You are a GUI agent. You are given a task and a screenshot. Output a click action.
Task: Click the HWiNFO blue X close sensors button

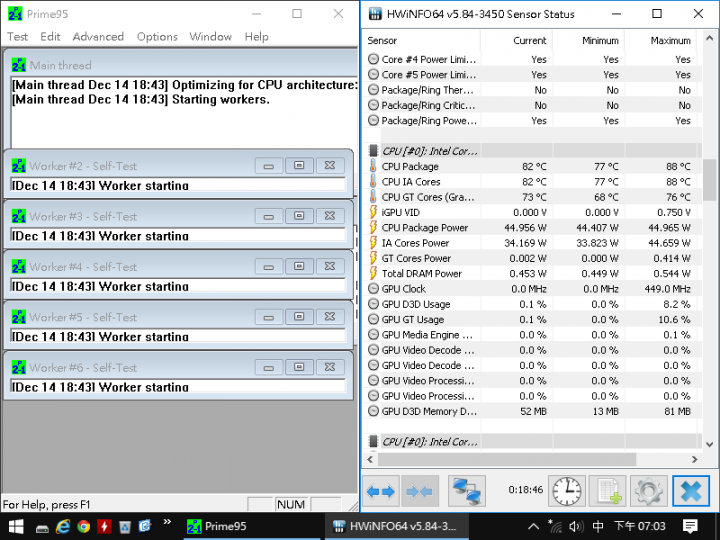[691, 491]
